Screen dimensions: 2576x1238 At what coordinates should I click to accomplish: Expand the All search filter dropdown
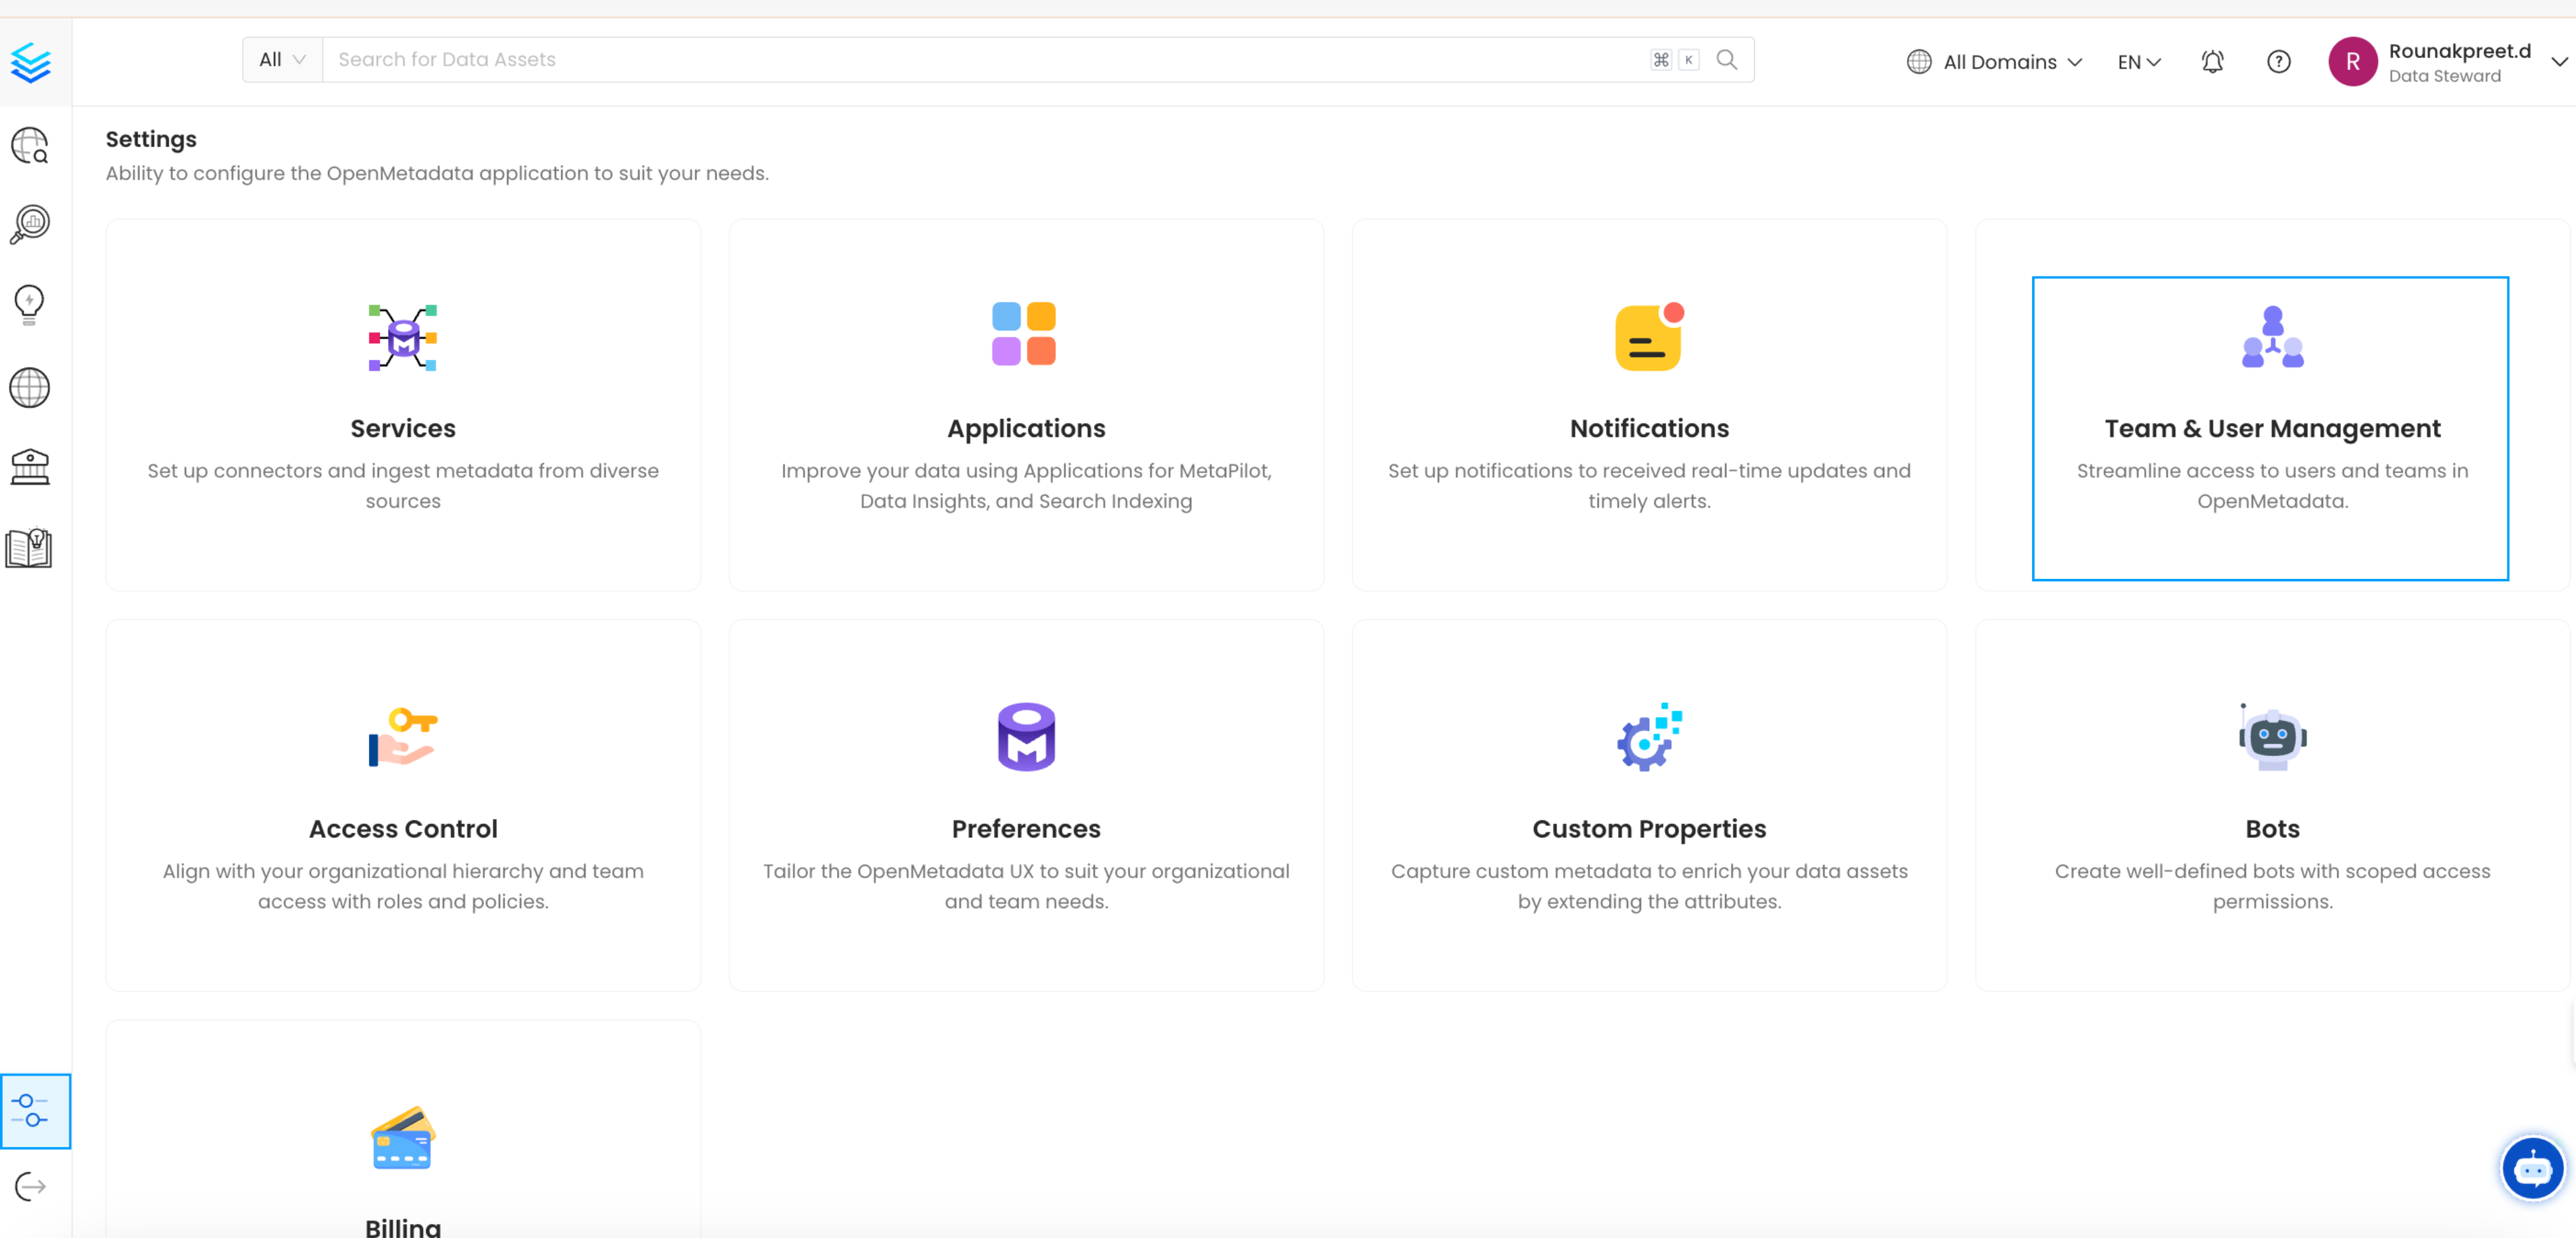282,60
